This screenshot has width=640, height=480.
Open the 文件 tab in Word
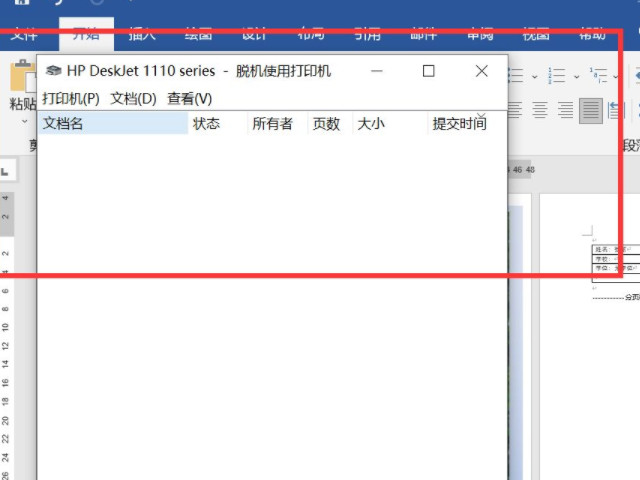click(24, 35)
